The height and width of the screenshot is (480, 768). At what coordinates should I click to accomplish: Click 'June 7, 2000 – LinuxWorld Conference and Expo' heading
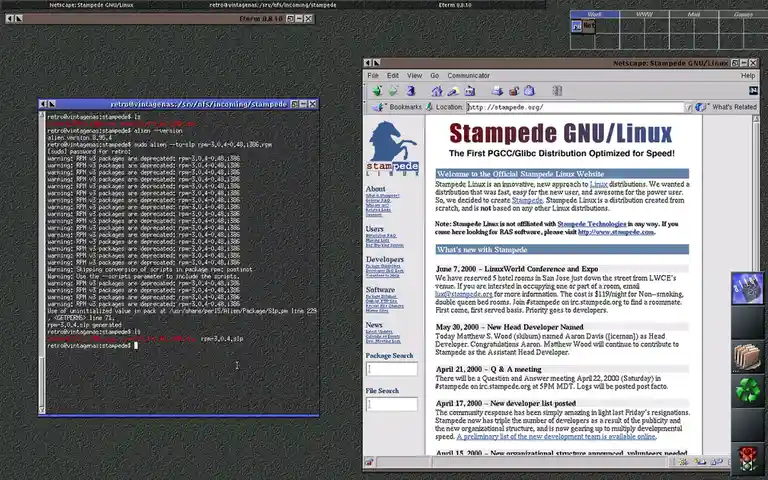tap(517, 269)
